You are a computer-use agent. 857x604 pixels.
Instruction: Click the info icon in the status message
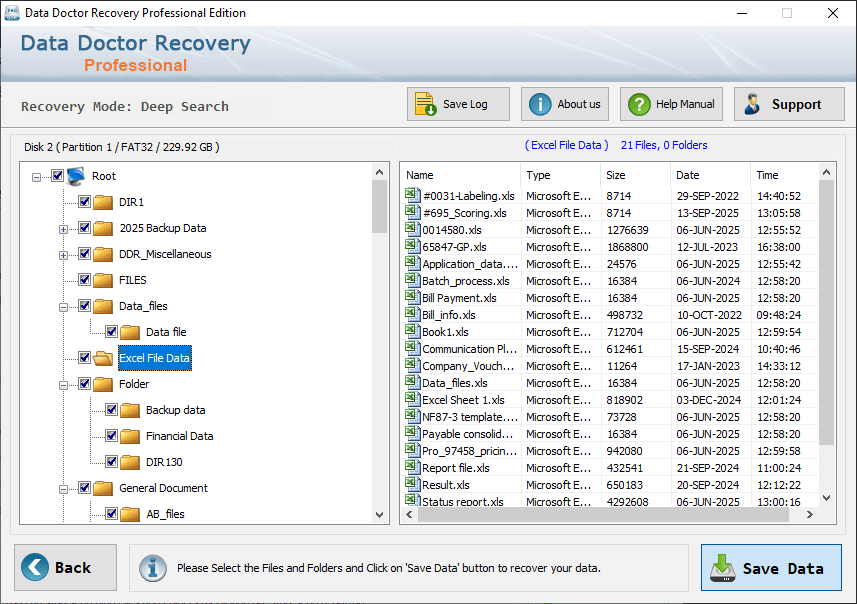152,568
